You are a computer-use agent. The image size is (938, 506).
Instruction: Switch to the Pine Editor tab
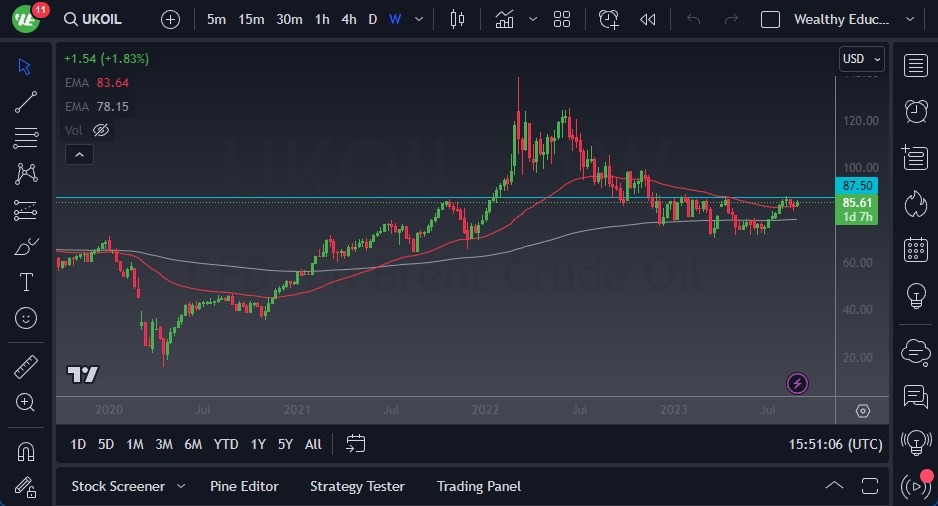coord(244,486)
